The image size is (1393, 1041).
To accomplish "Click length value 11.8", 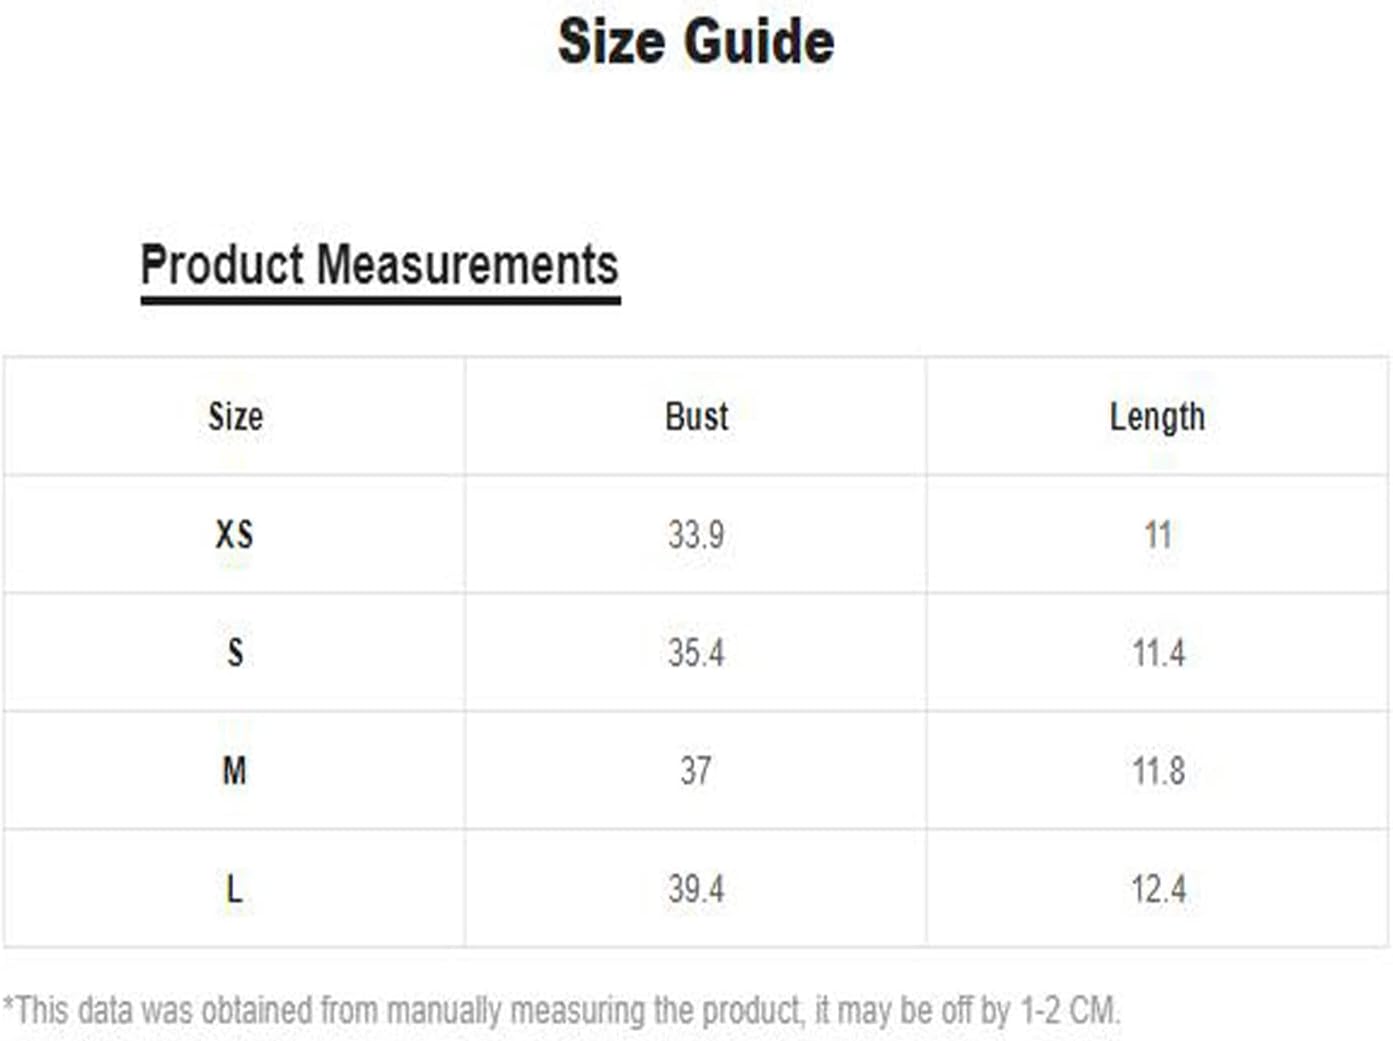I will coord(1158,770).
